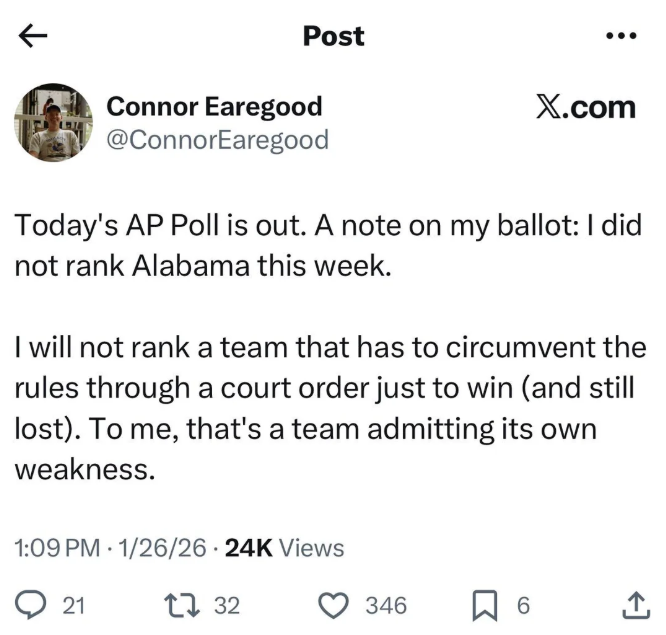The height and width of the screenshot is (635, 666).
Task: Open the @ConnorEaregood handle link
Action: (217, 139)
